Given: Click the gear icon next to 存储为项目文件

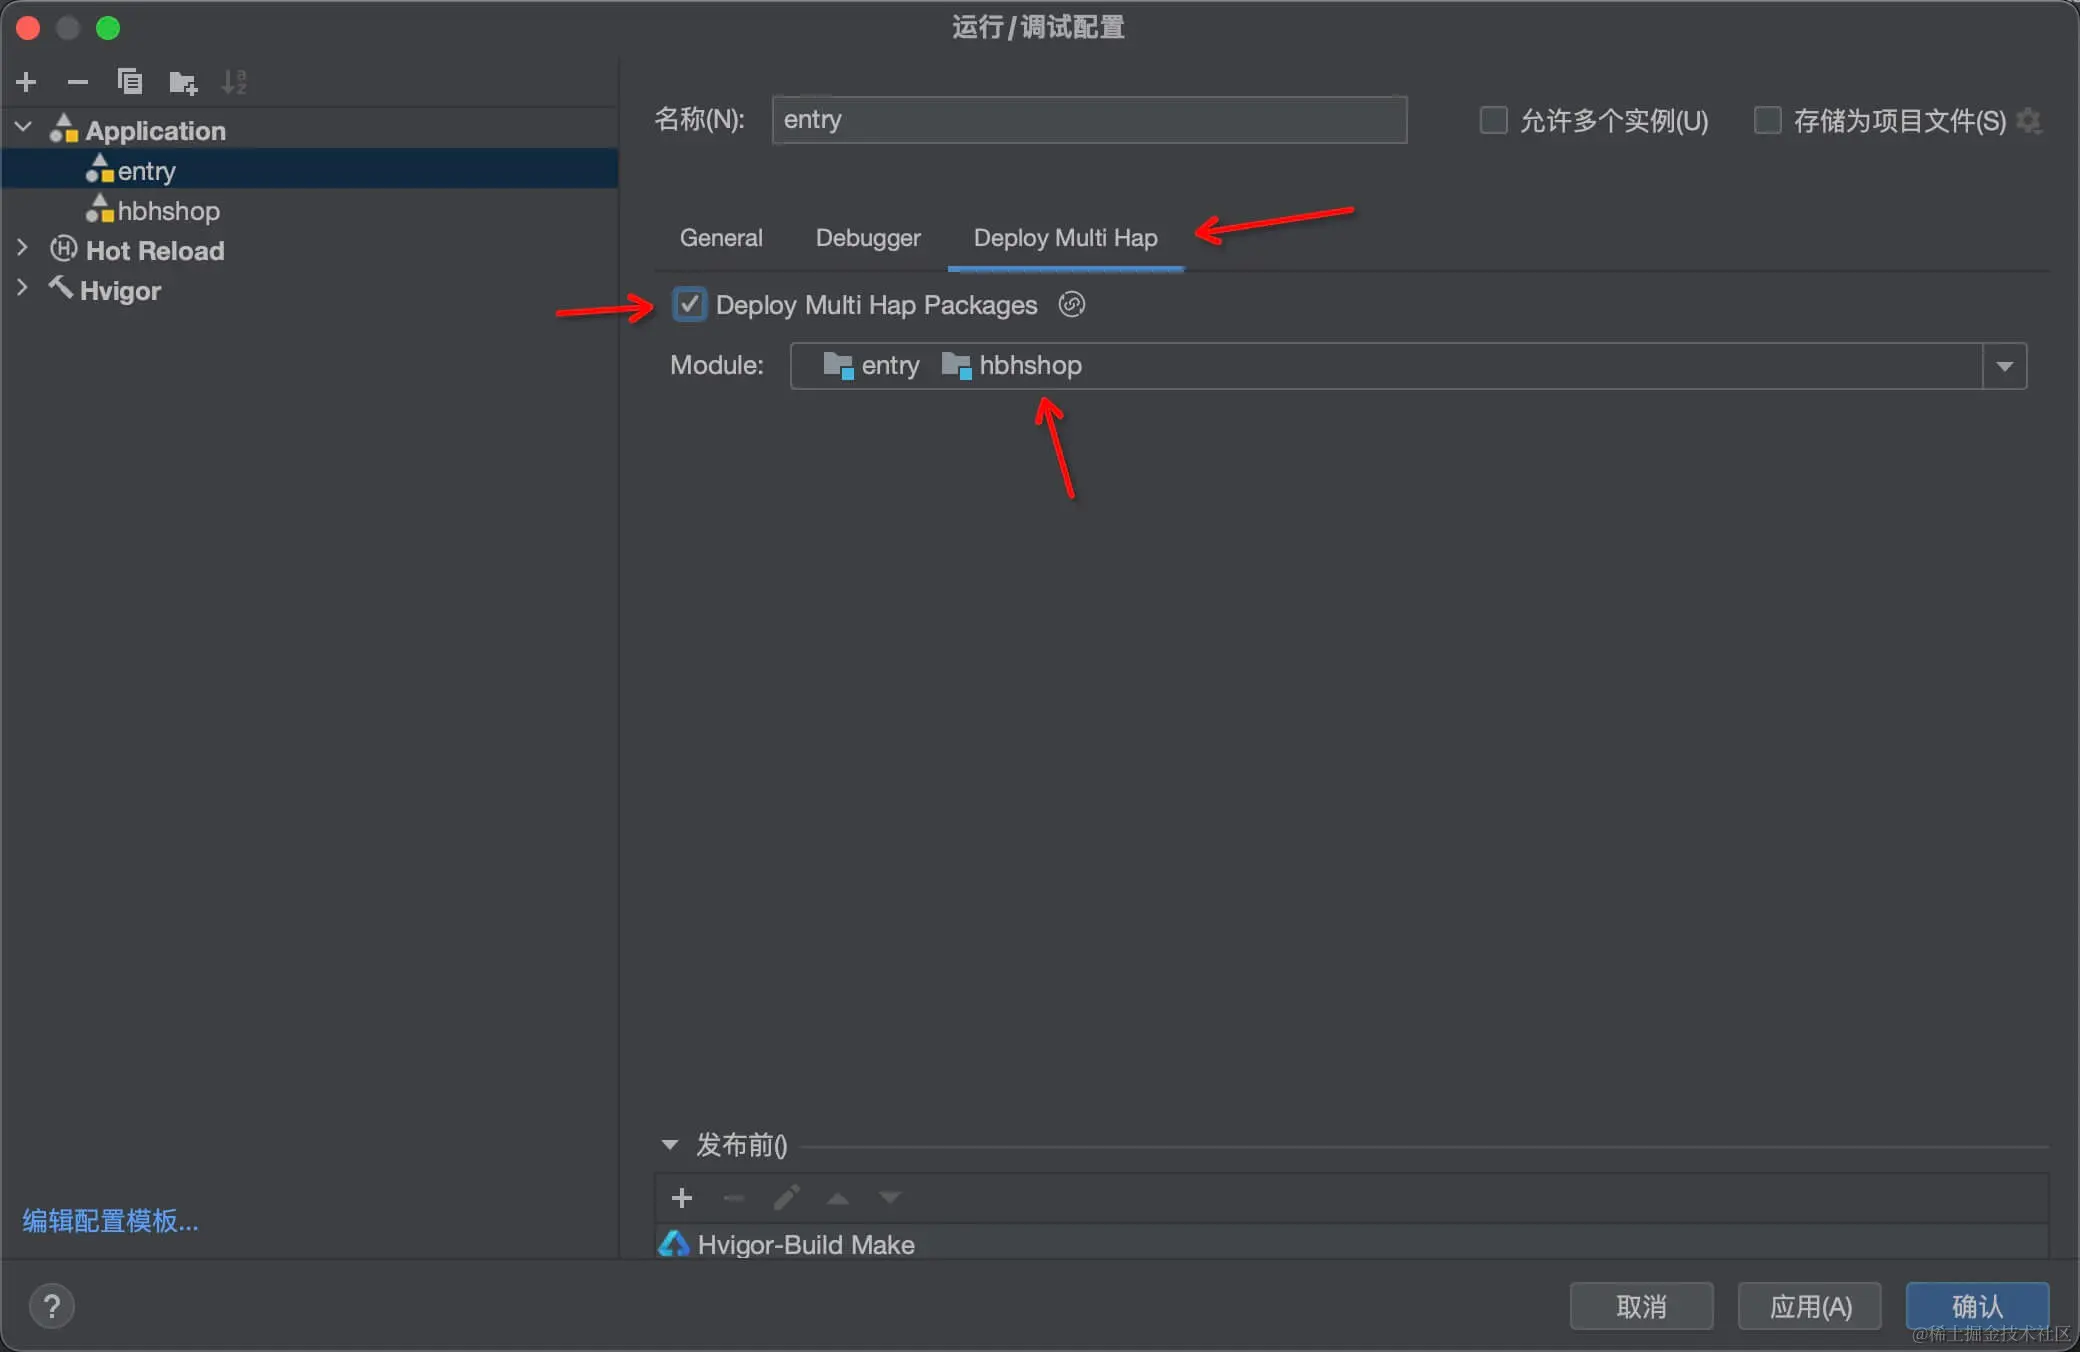Looking at the screenshot, I should (x=2029, y=121).
